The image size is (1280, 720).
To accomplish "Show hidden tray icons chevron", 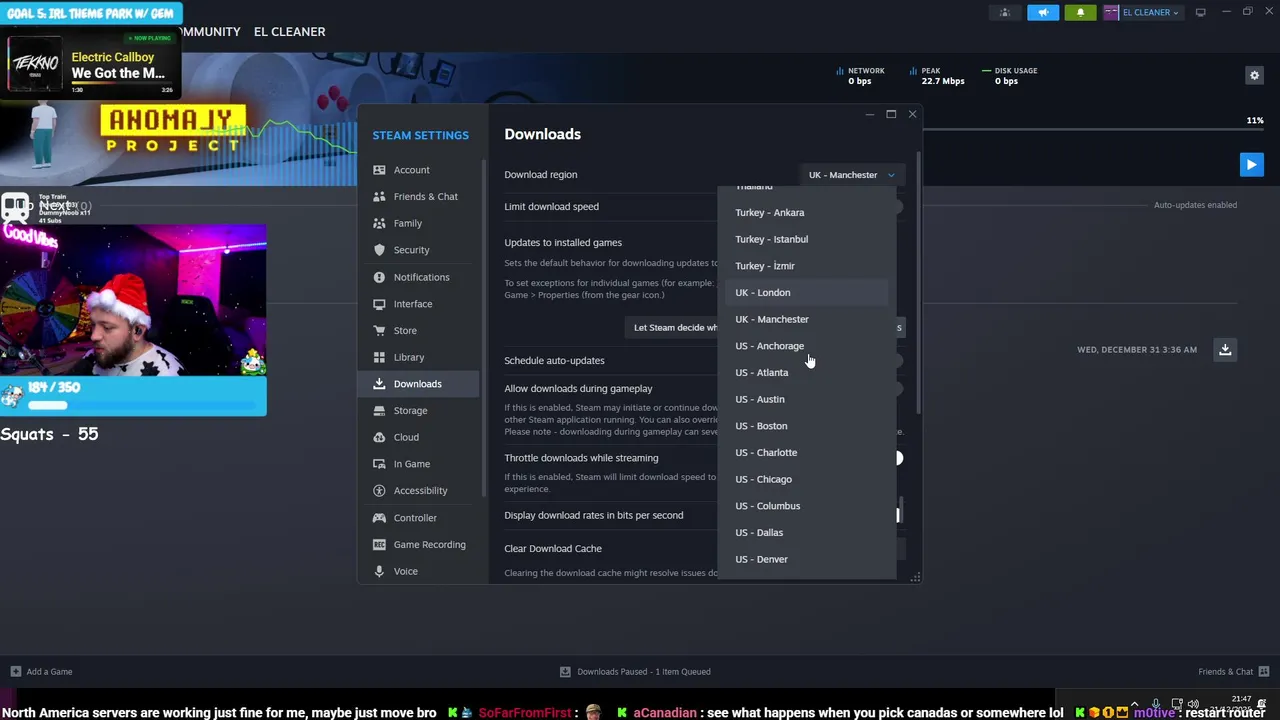I will (x=1134, y=705).
